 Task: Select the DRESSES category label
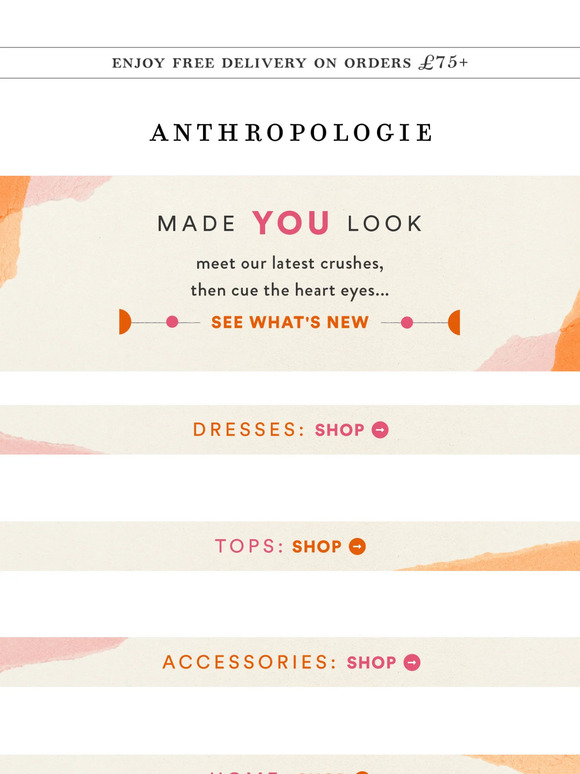tap(249, 429)
